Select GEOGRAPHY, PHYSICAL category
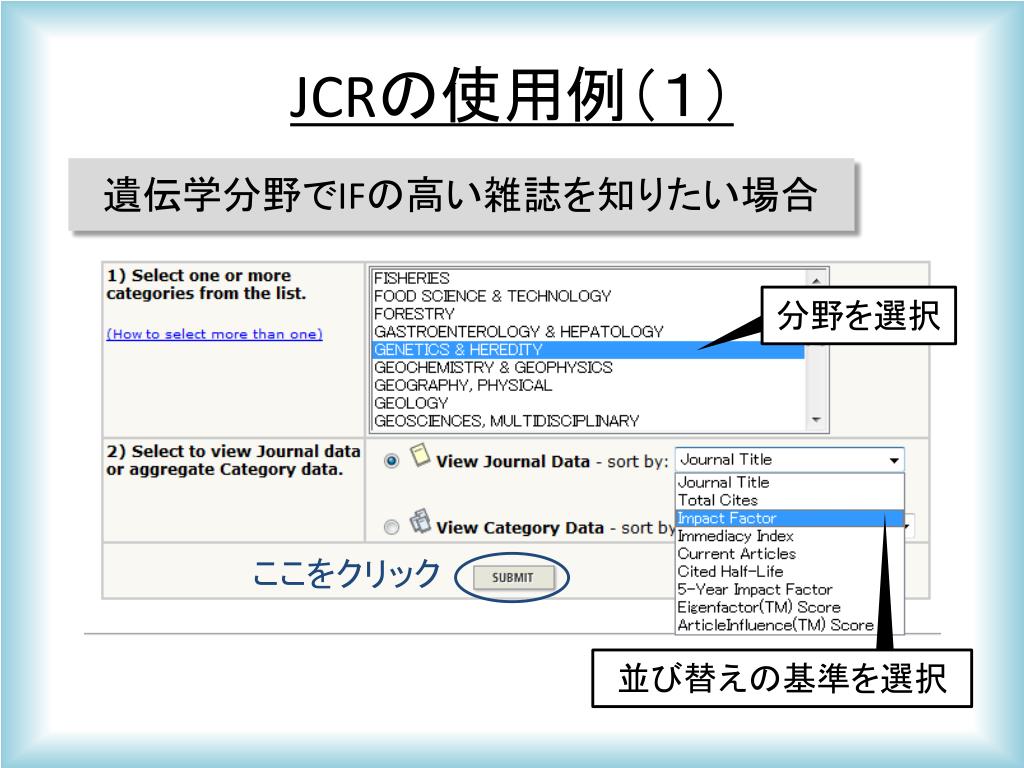Viewport: 1024px width, 768px height. tap(588, 385)
